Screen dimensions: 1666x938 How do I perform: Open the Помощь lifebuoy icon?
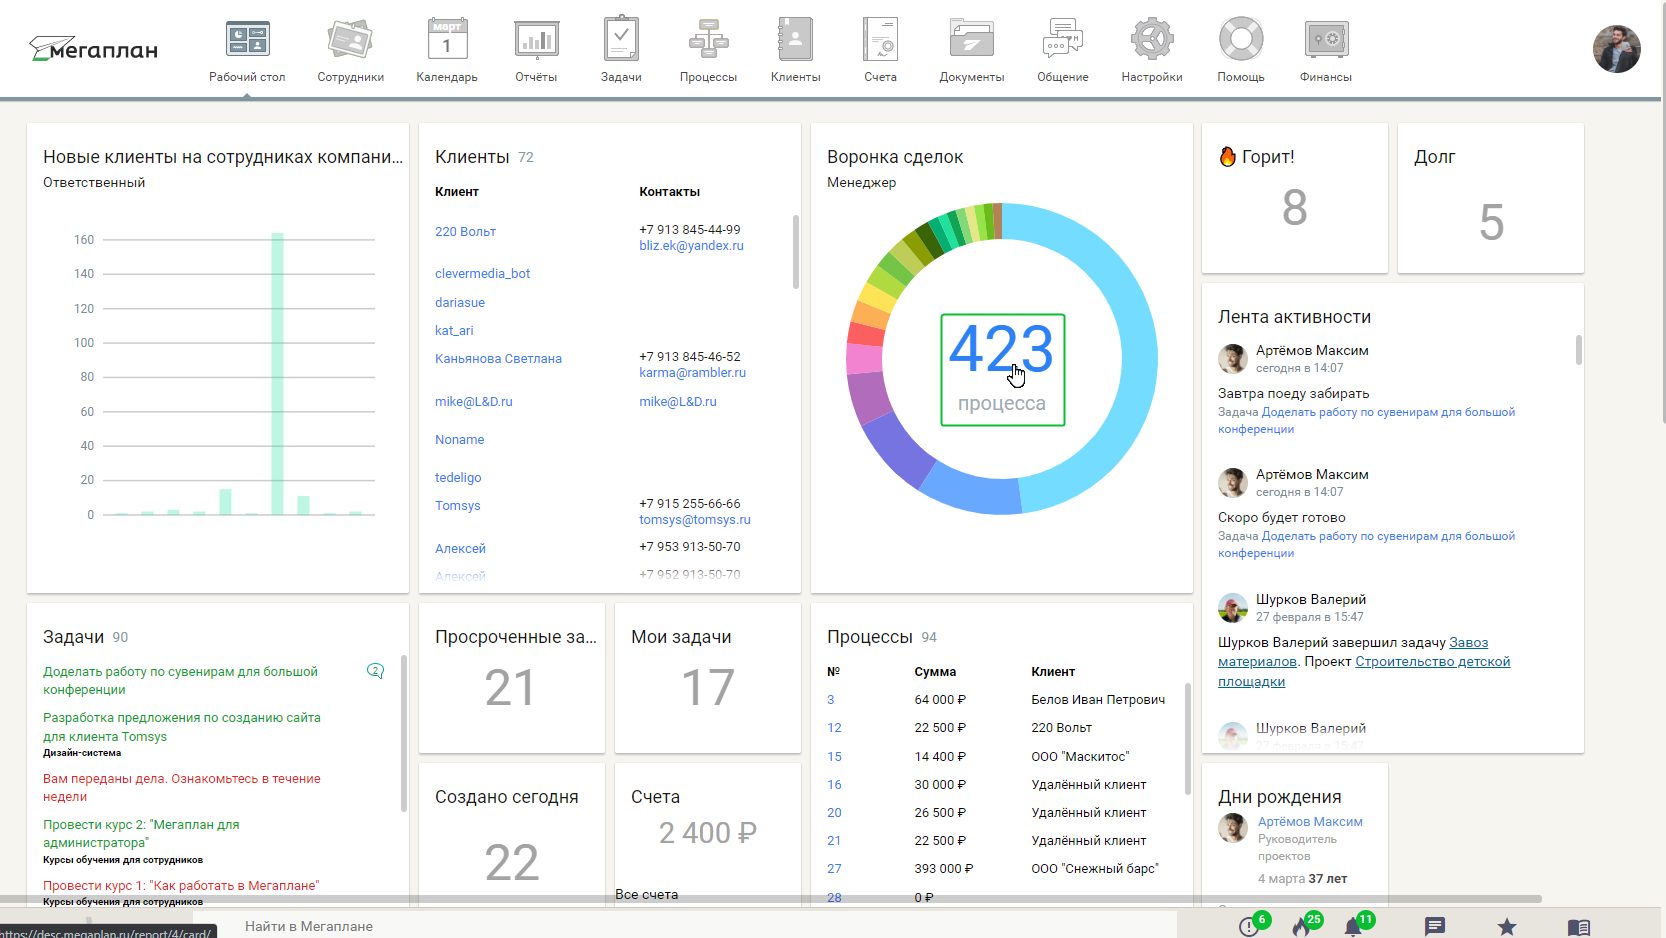[x=1241, y=40]
